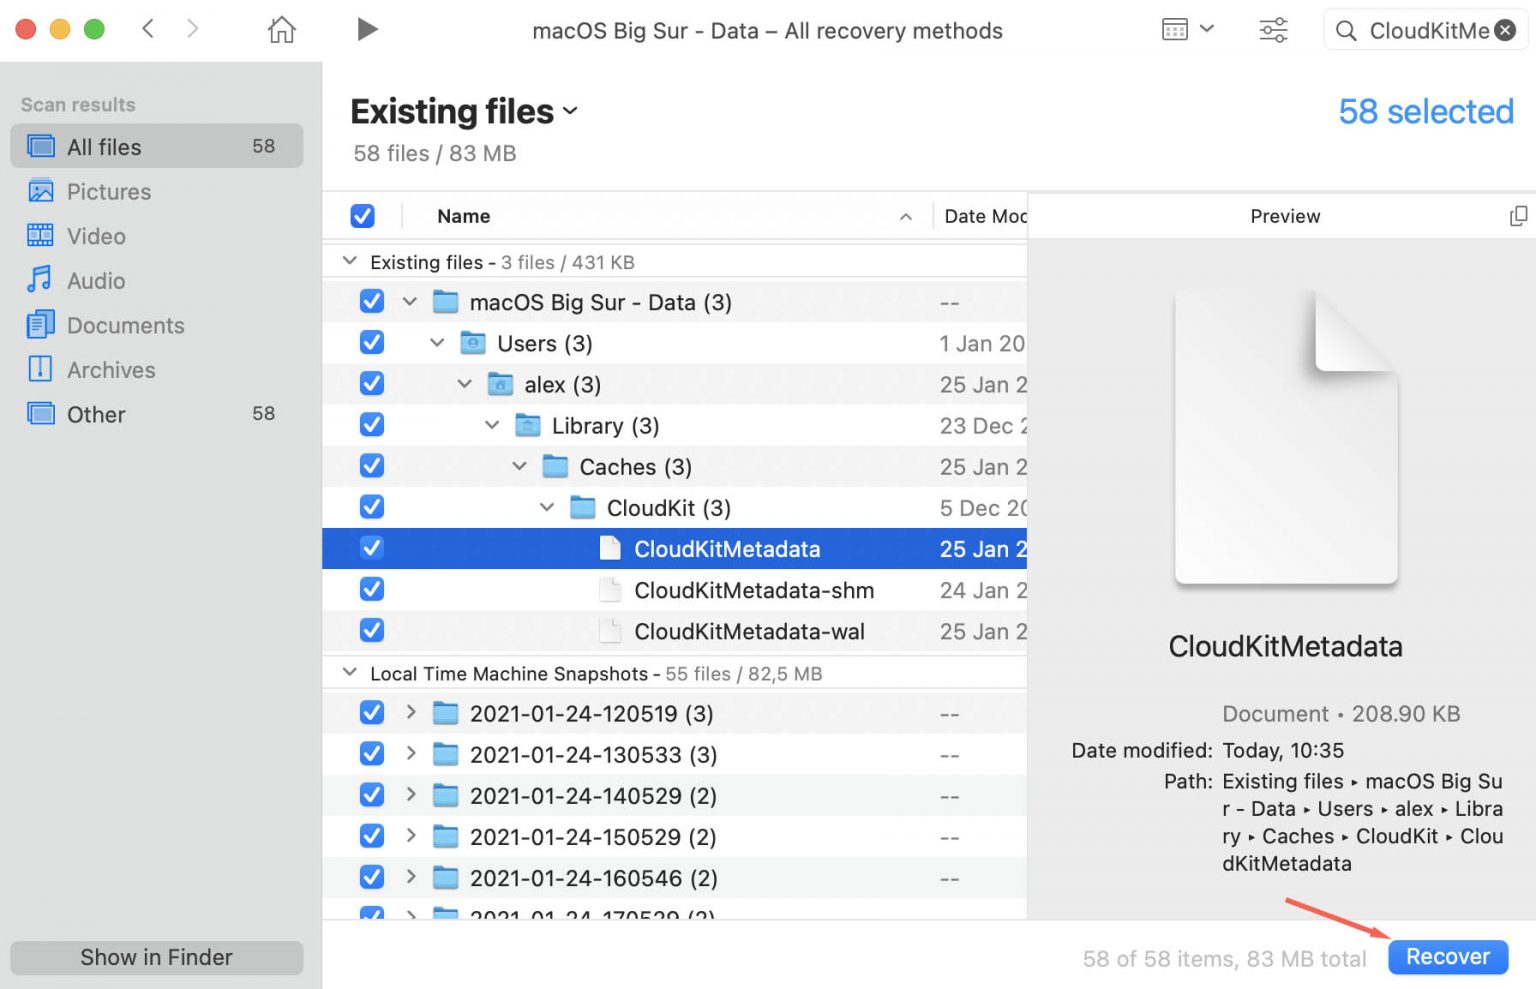Click the 2021-01-24-140529 folder icon
The image size is (1536, 989).
tap(445, 795)
